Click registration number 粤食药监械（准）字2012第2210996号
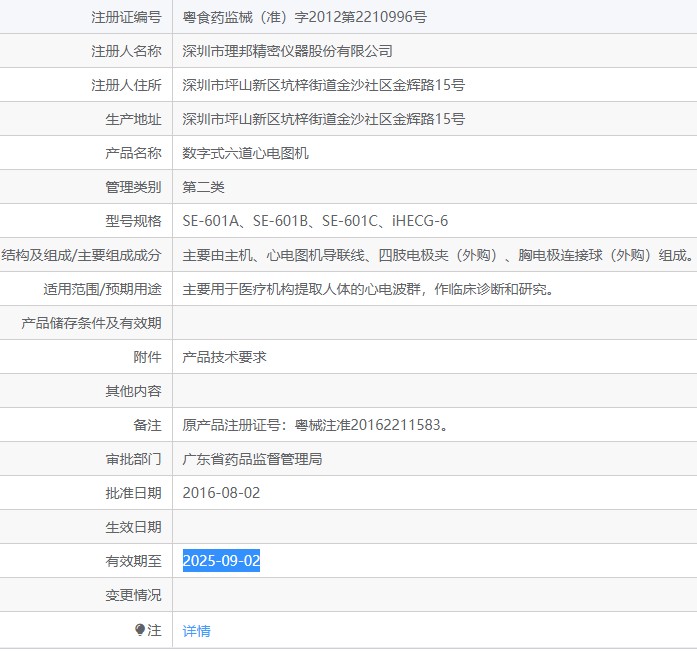 [304, 17]
